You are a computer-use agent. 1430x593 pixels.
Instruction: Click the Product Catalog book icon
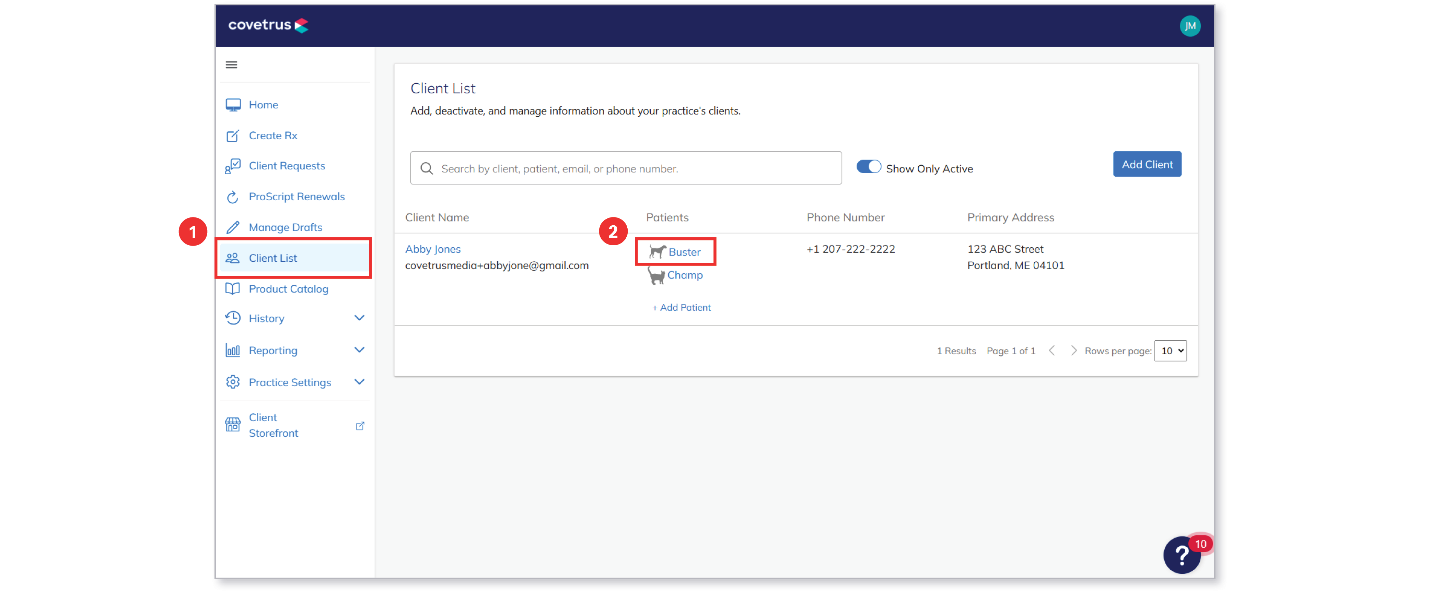point(233,289)
